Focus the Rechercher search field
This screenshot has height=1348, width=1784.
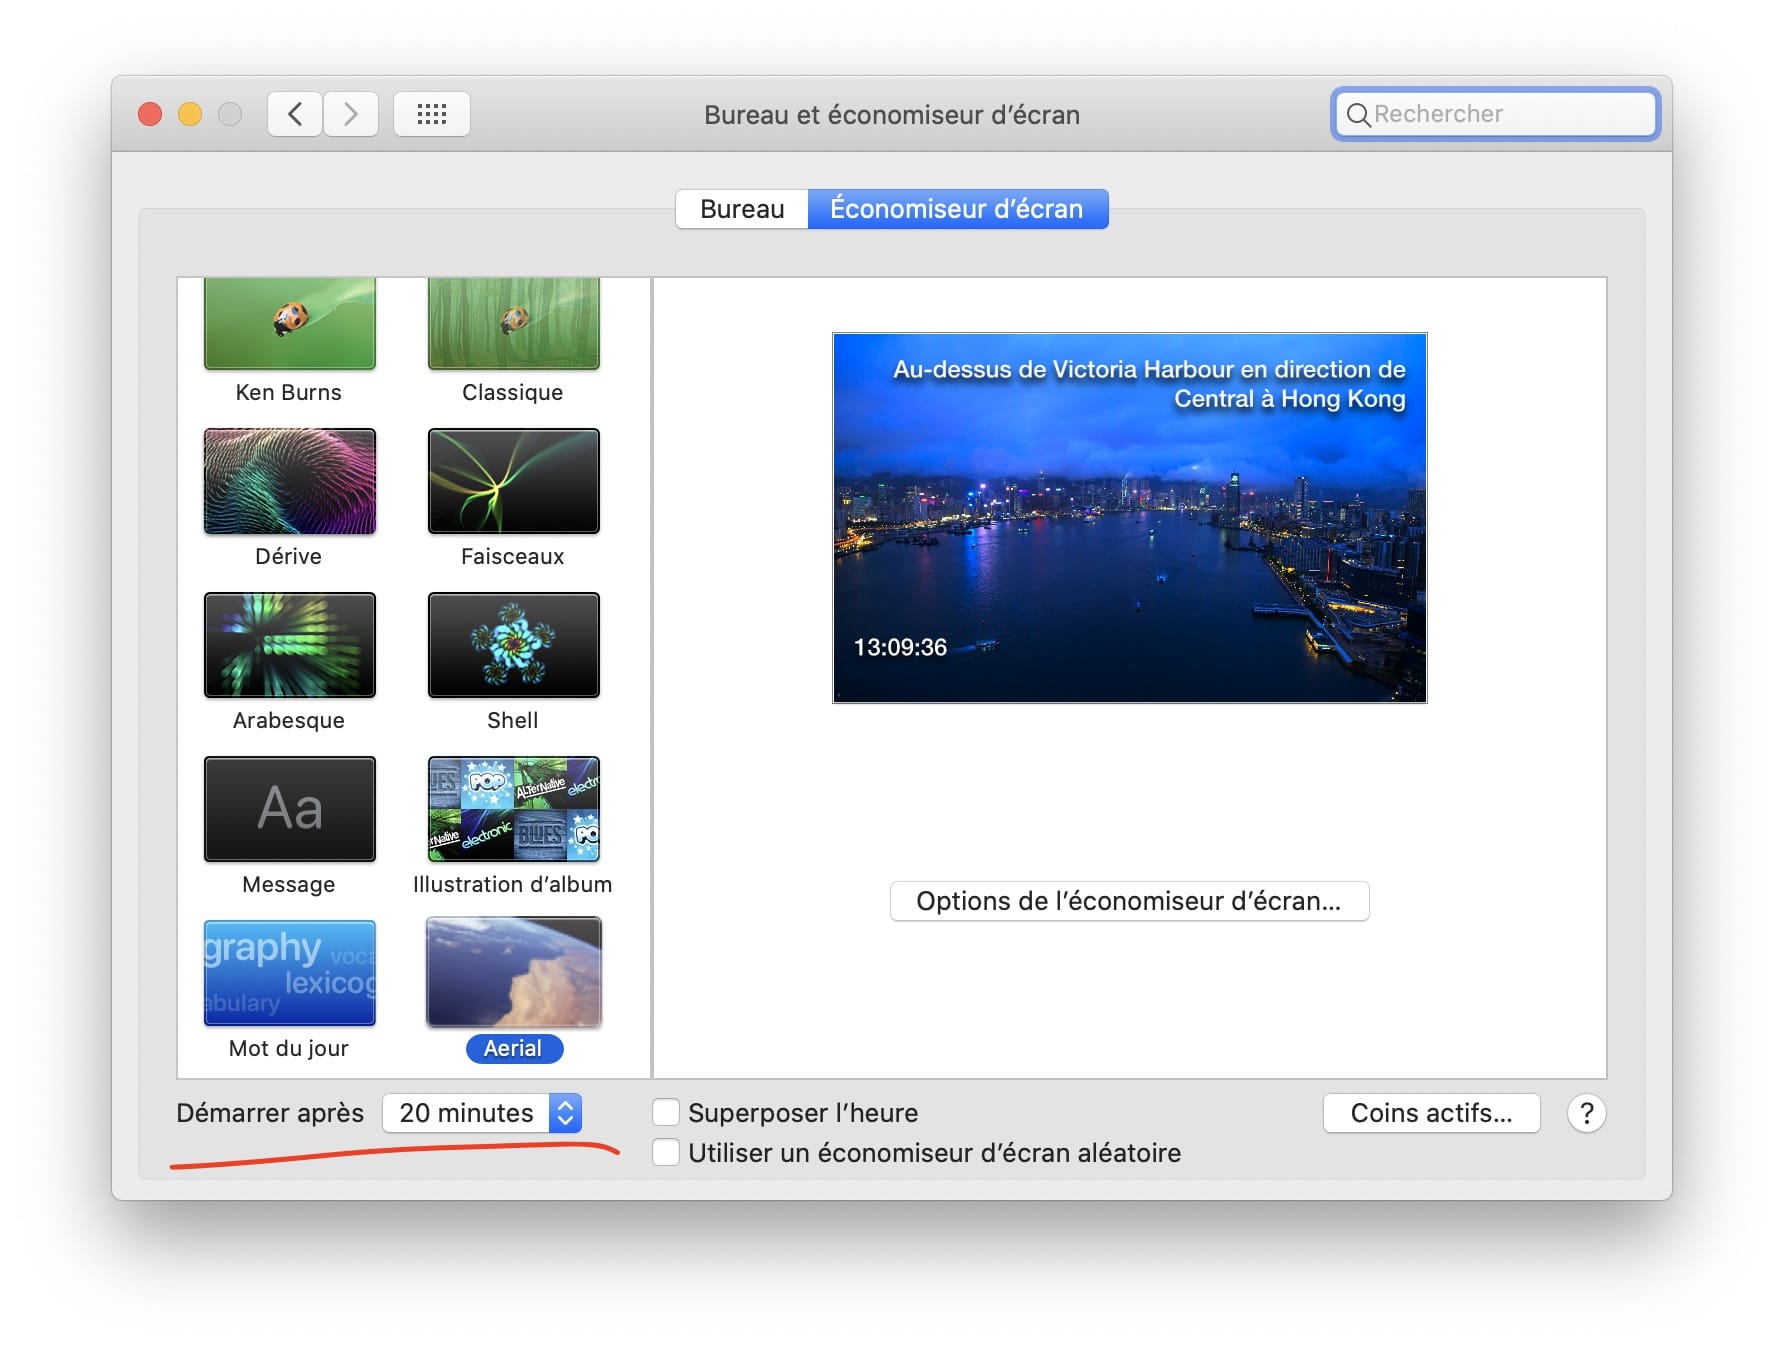tap(1496, 114)
